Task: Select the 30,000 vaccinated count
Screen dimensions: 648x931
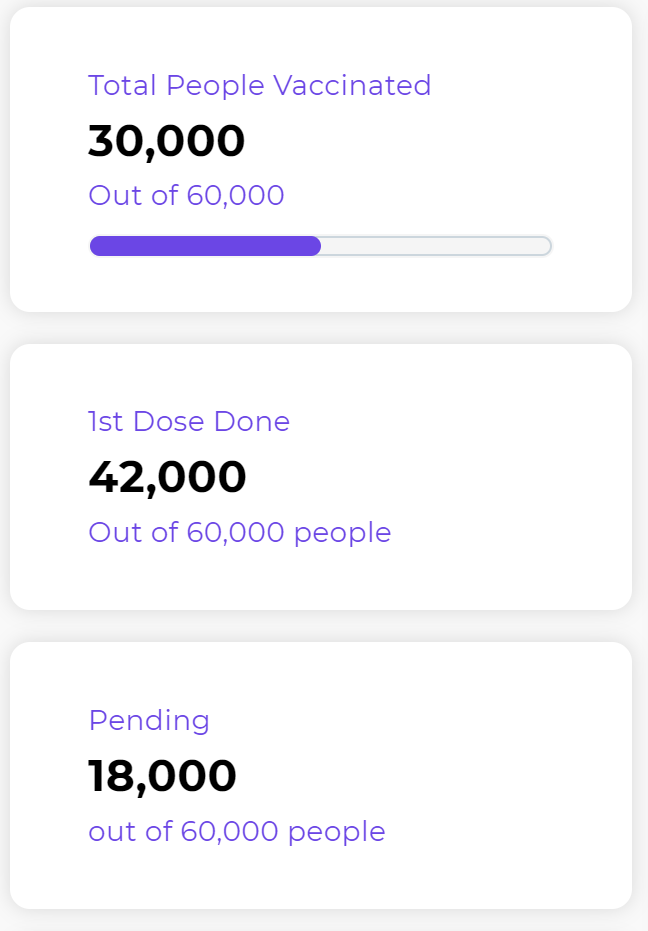Action: (166, 141)
